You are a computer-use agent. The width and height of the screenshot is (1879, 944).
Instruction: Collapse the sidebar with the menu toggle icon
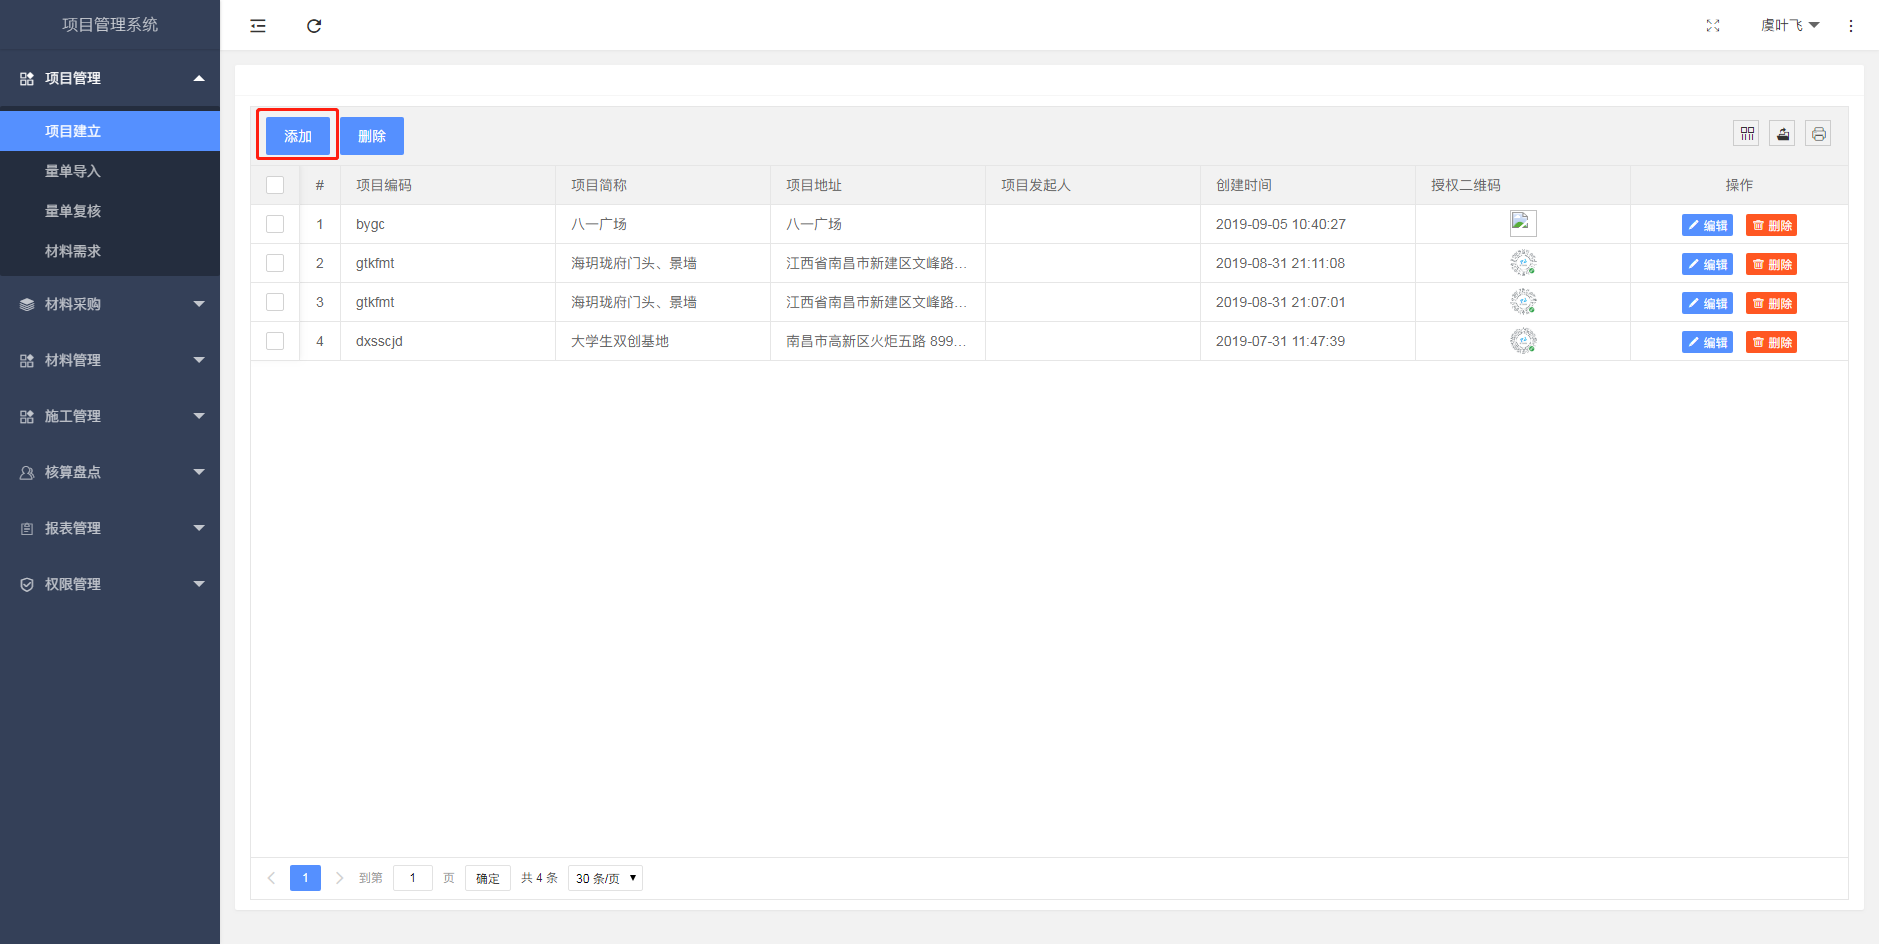coord(258,26)
